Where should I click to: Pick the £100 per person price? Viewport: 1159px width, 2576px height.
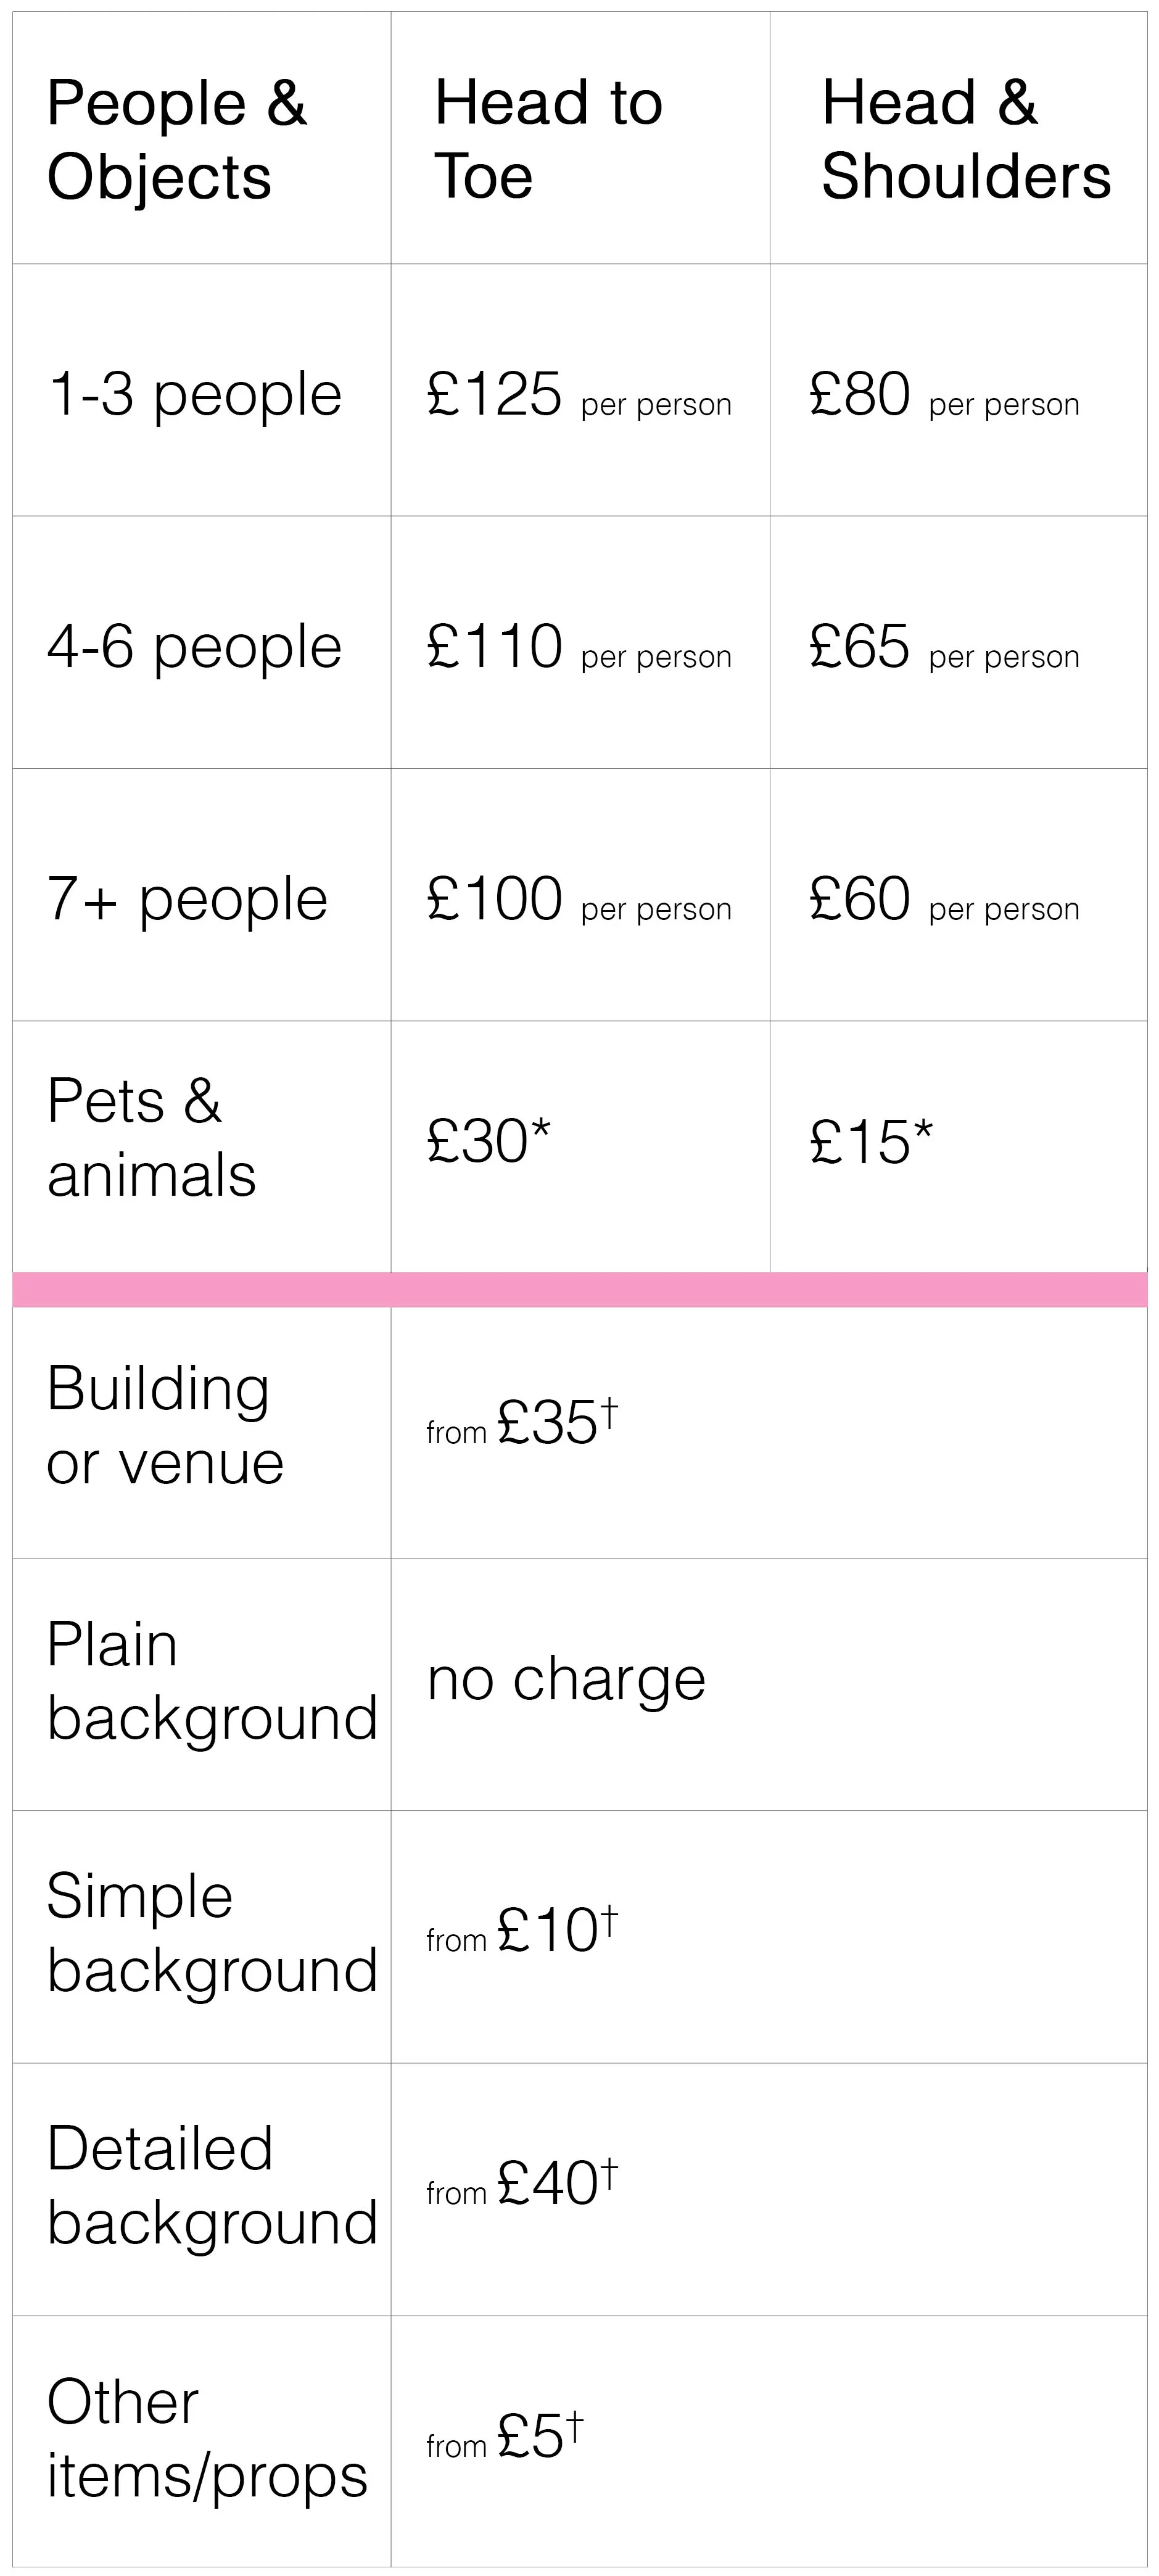coord(579,898)
